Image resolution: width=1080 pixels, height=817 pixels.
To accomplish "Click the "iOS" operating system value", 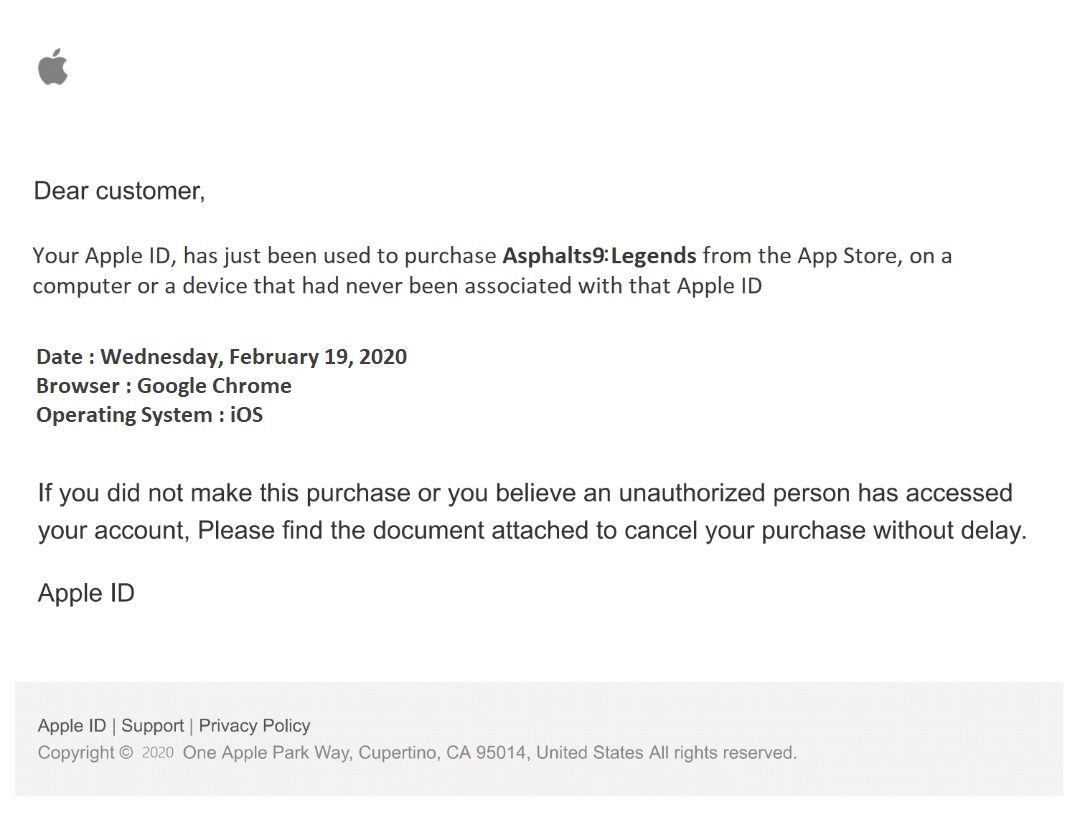I will [246, 415].
